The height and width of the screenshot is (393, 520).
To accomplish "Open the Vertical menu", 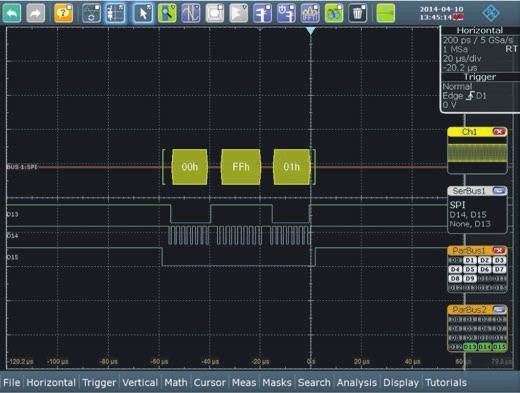I will [x=140, y=383].
